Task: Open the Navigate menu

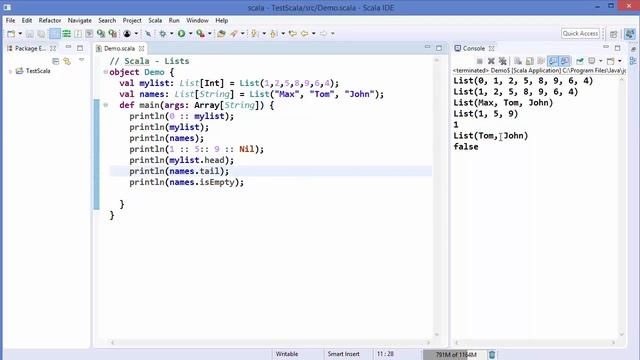Action: pos(80,20)
